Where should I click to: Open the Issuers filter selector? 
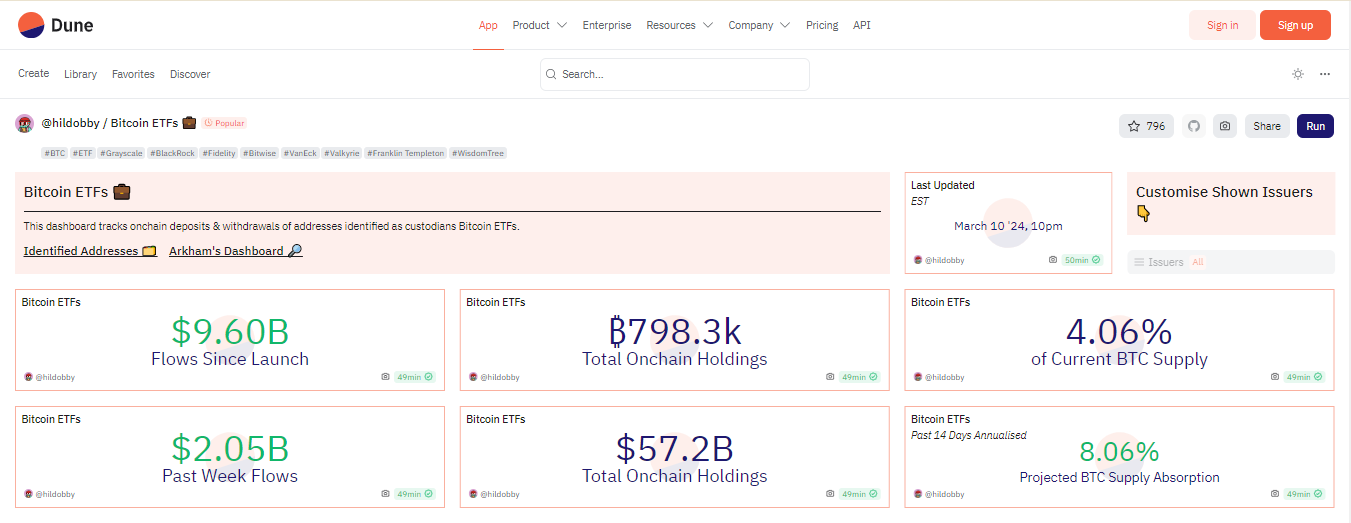coord(1230,262)
